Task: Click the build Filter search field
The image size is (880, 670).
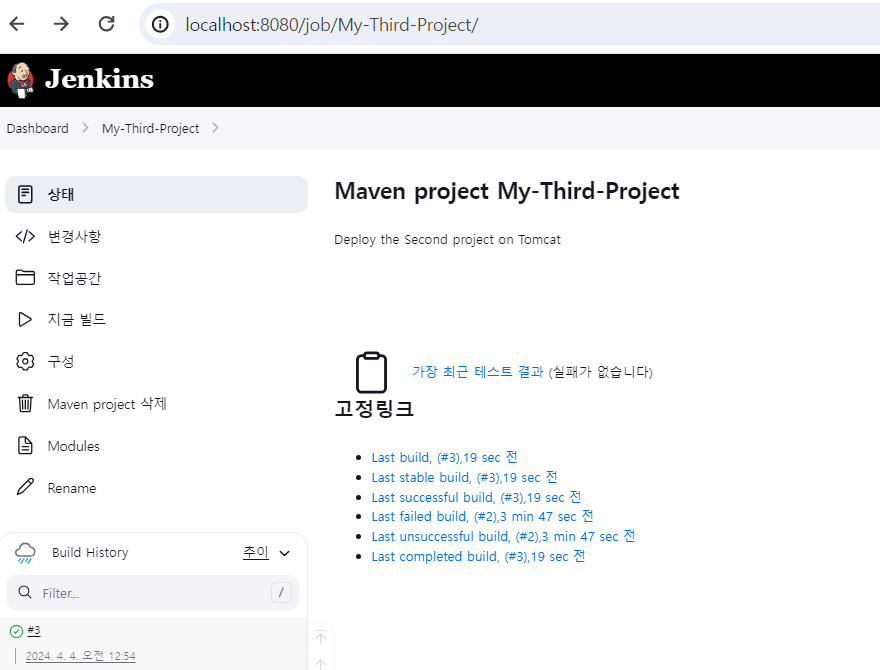Action: pos(153,593)
